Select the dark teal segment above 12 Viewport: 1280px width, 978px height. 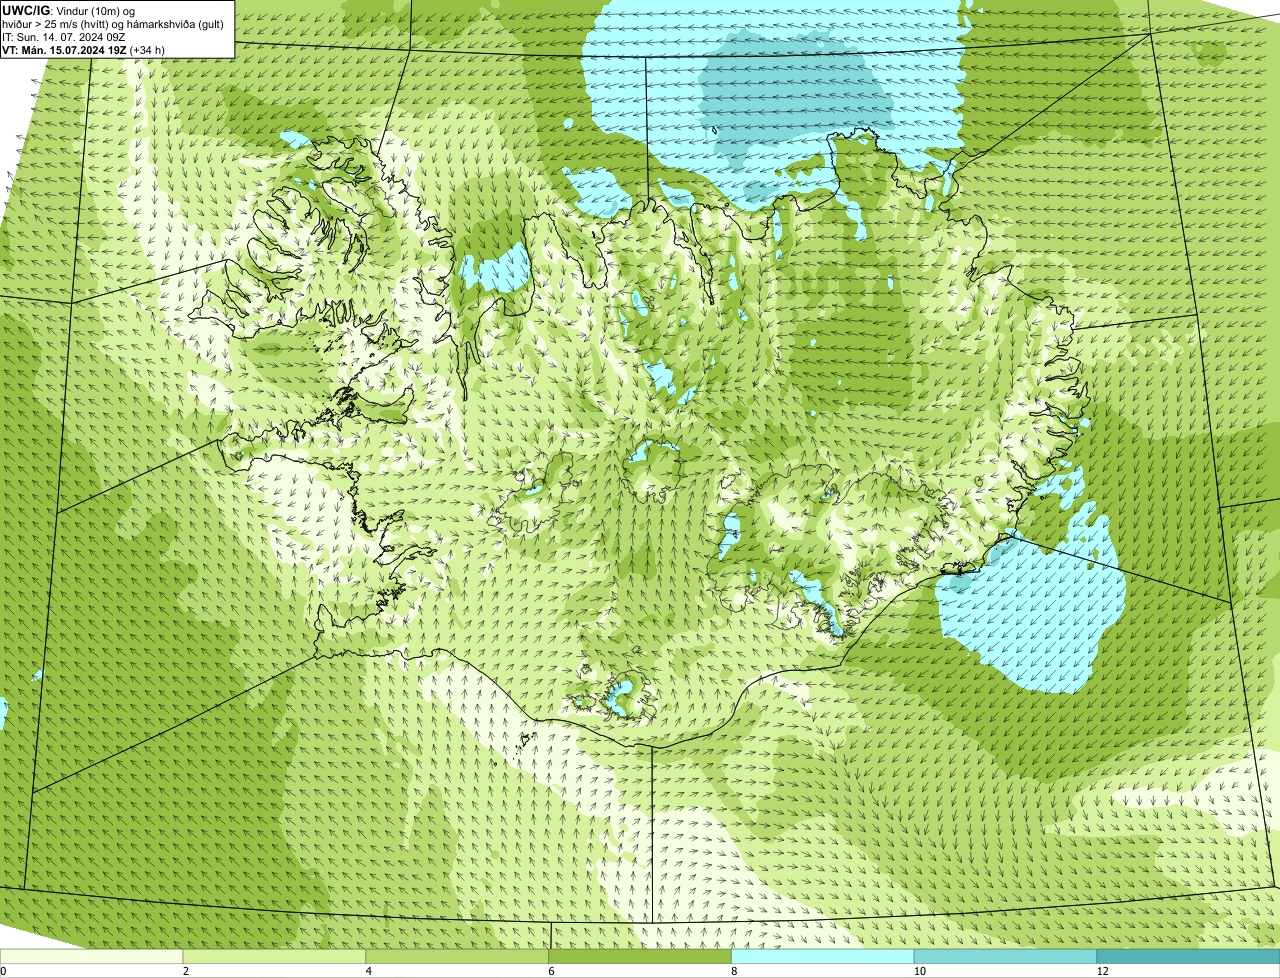coord(1188,957)
